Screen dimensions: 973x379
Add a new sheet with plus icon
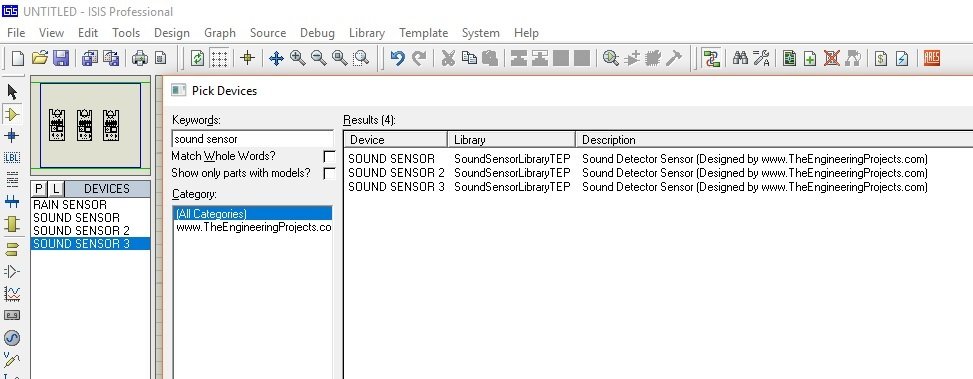click(x=810, y=58)
